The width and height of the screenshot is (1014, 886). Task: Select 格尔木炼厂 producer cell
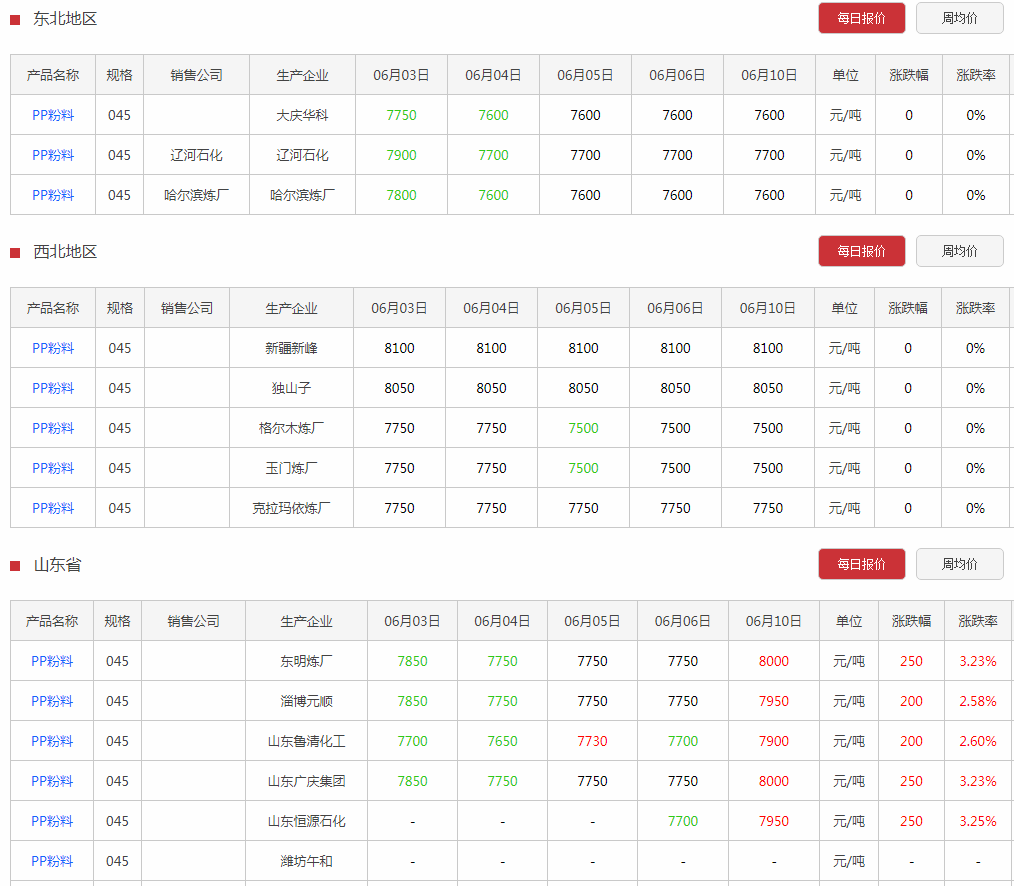291,428
